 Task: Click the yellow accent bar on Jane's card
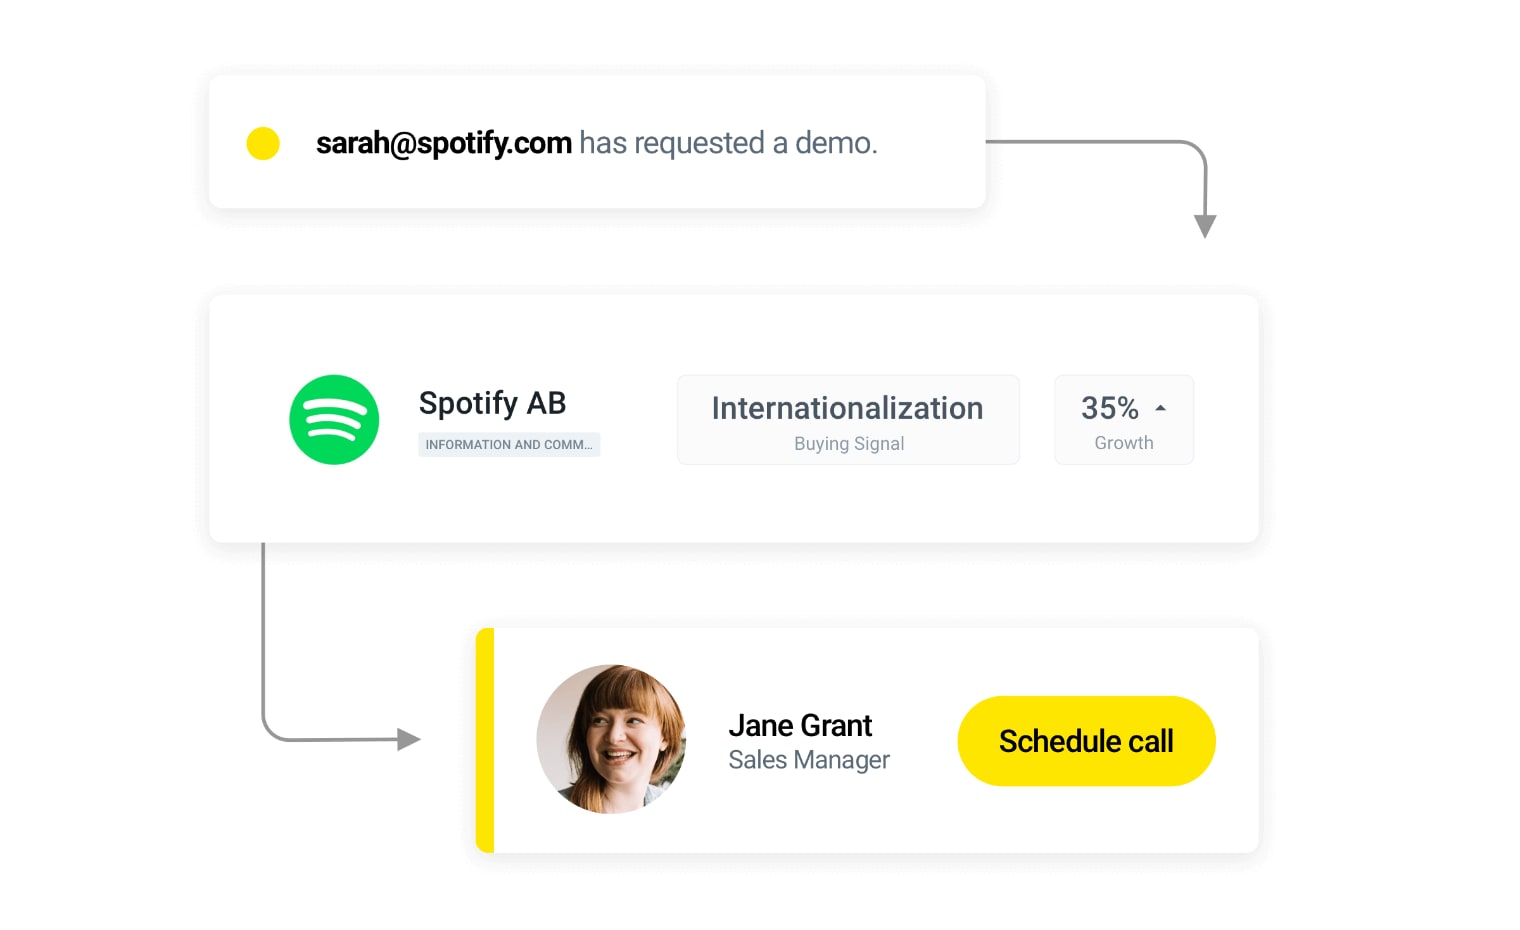coord(485,740)
